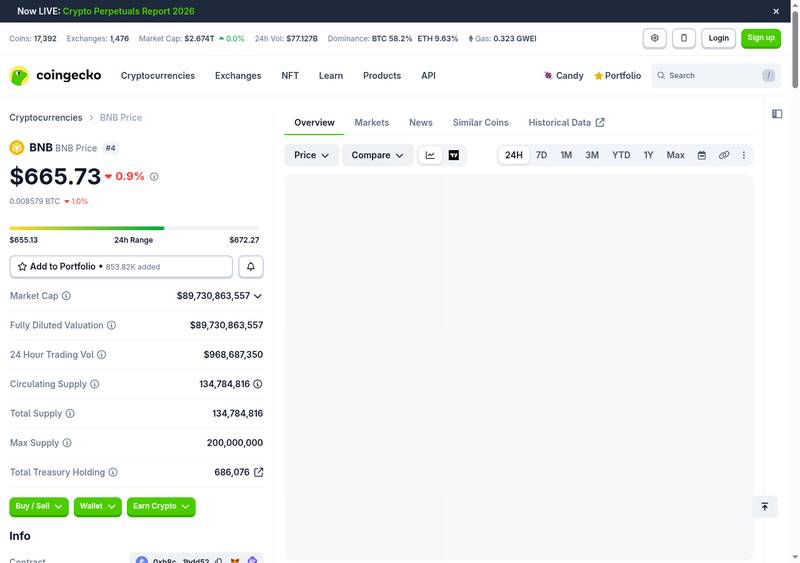Click the mobile app icon button
Screen dimensions: 800x563
click(x=684, y=38)
